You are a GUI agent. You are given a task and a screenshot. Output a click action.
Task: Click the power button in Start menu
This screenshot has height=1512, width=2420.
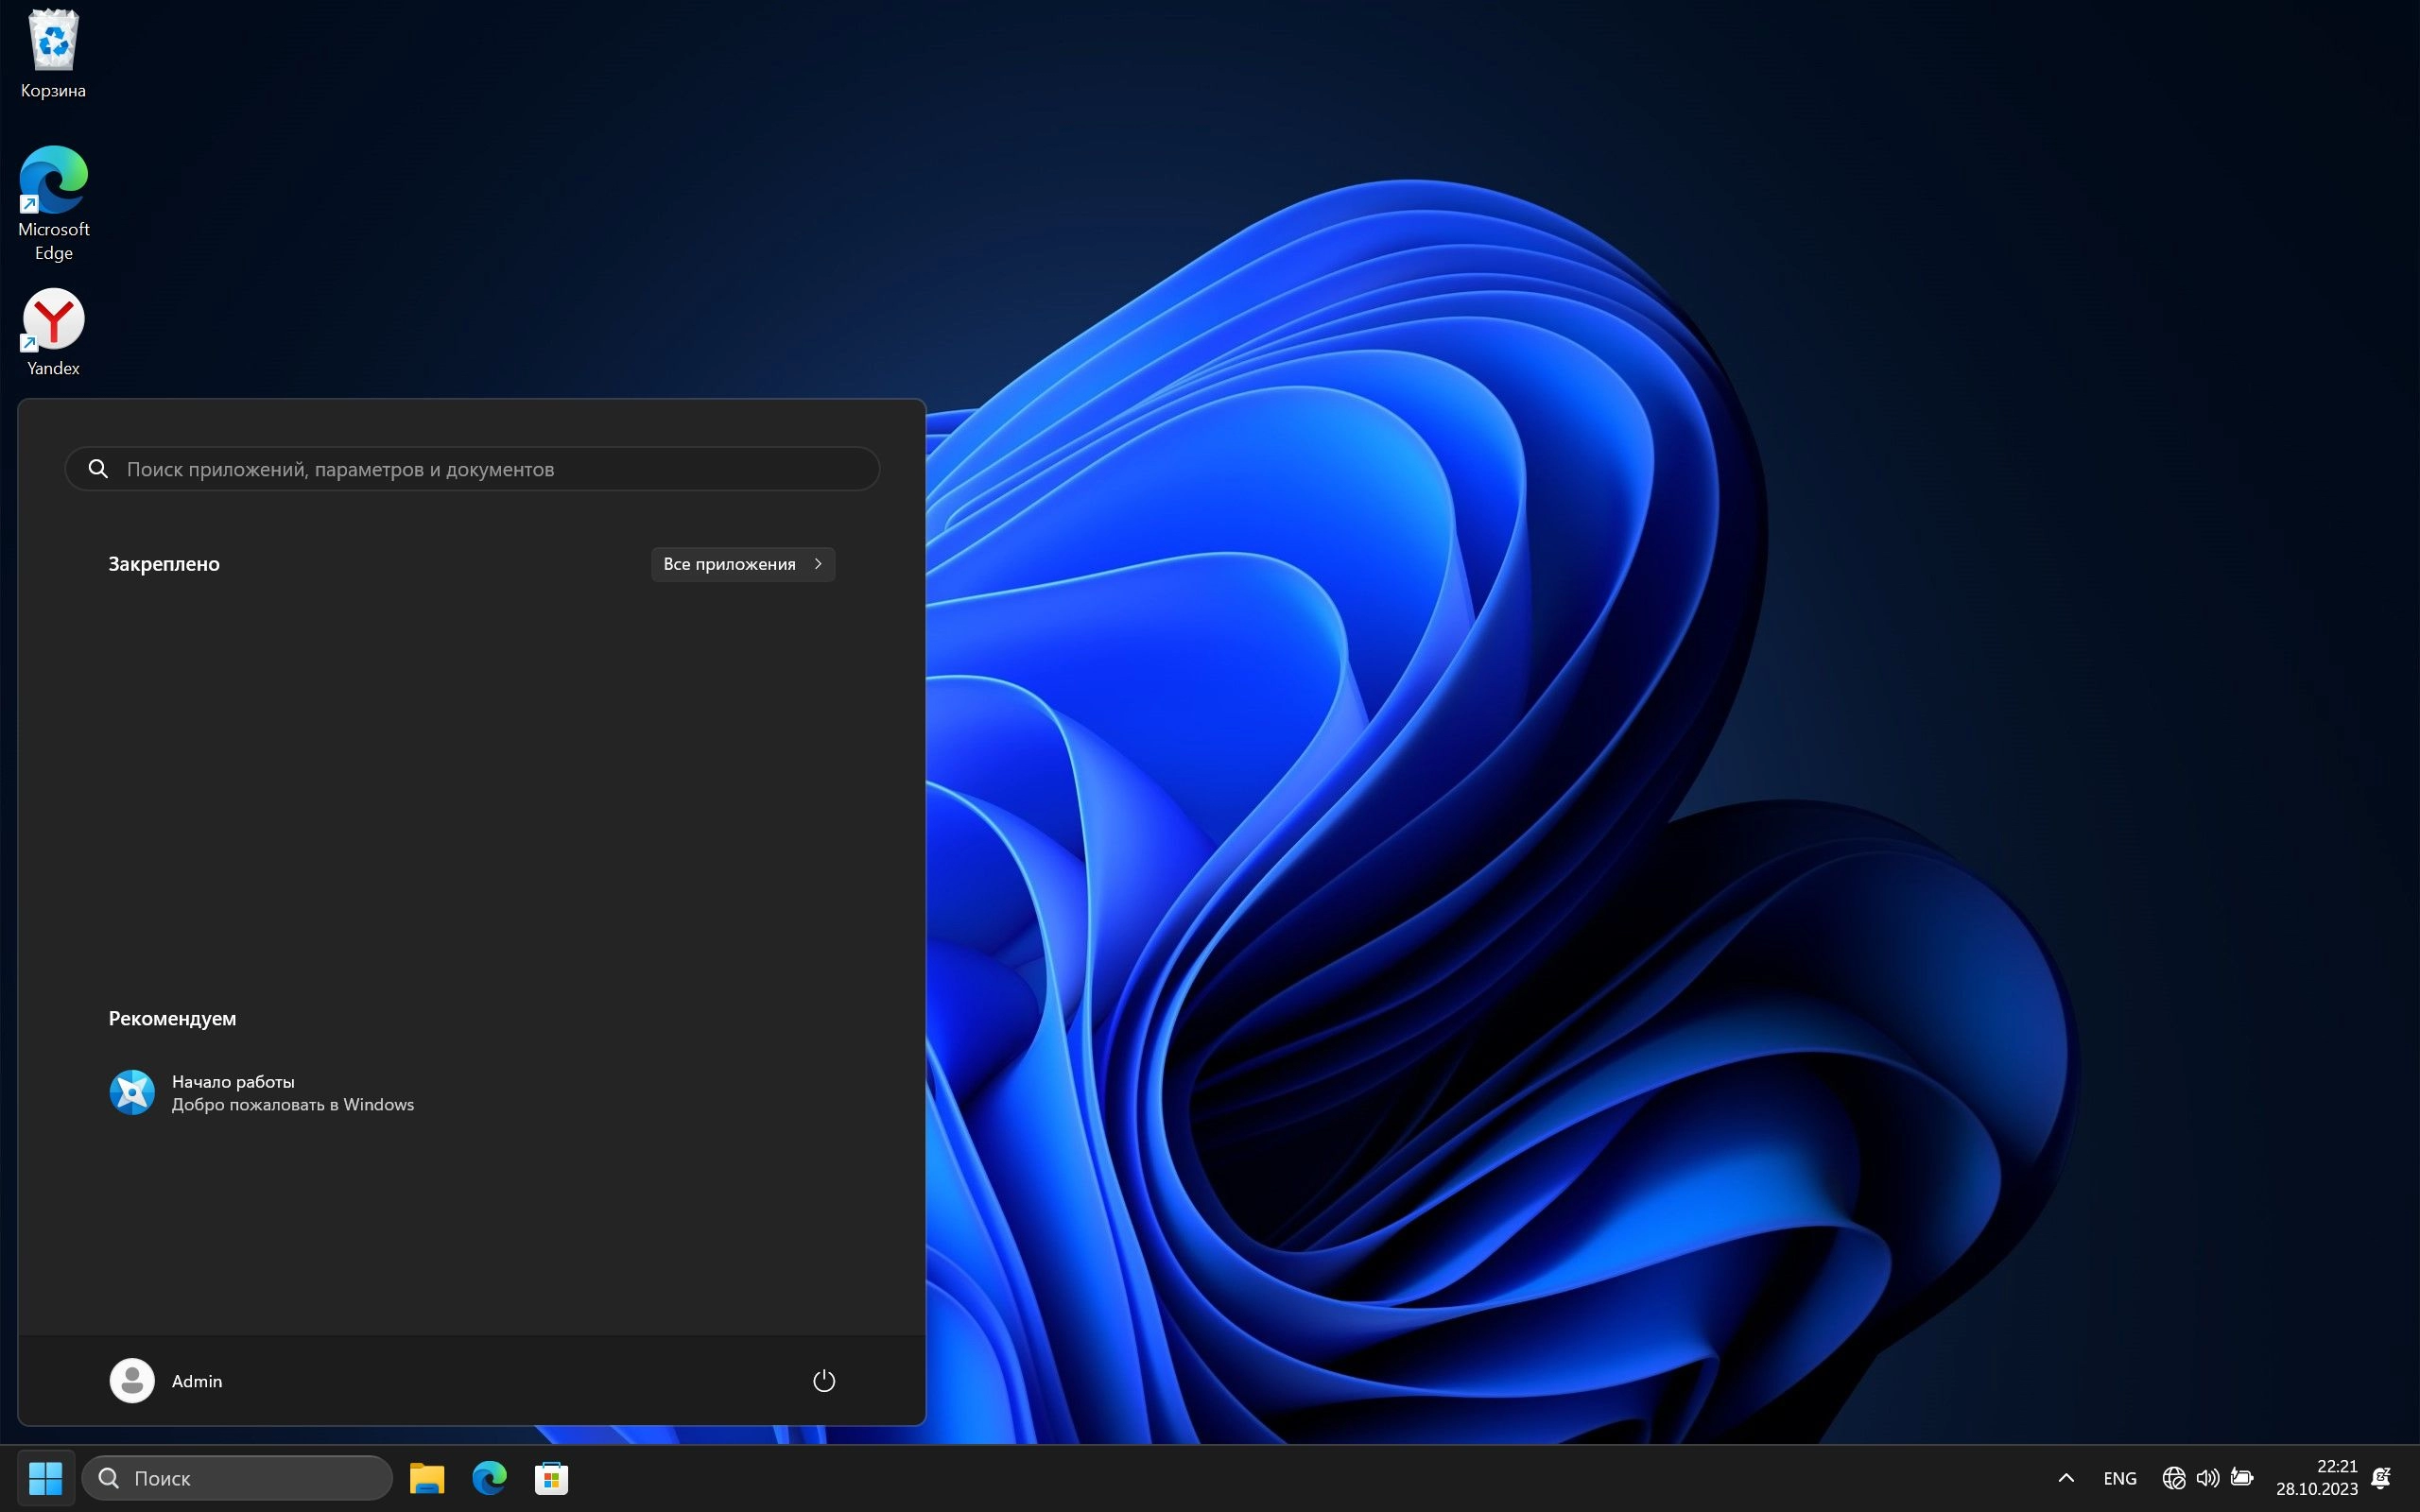(x=823, y=1380)
